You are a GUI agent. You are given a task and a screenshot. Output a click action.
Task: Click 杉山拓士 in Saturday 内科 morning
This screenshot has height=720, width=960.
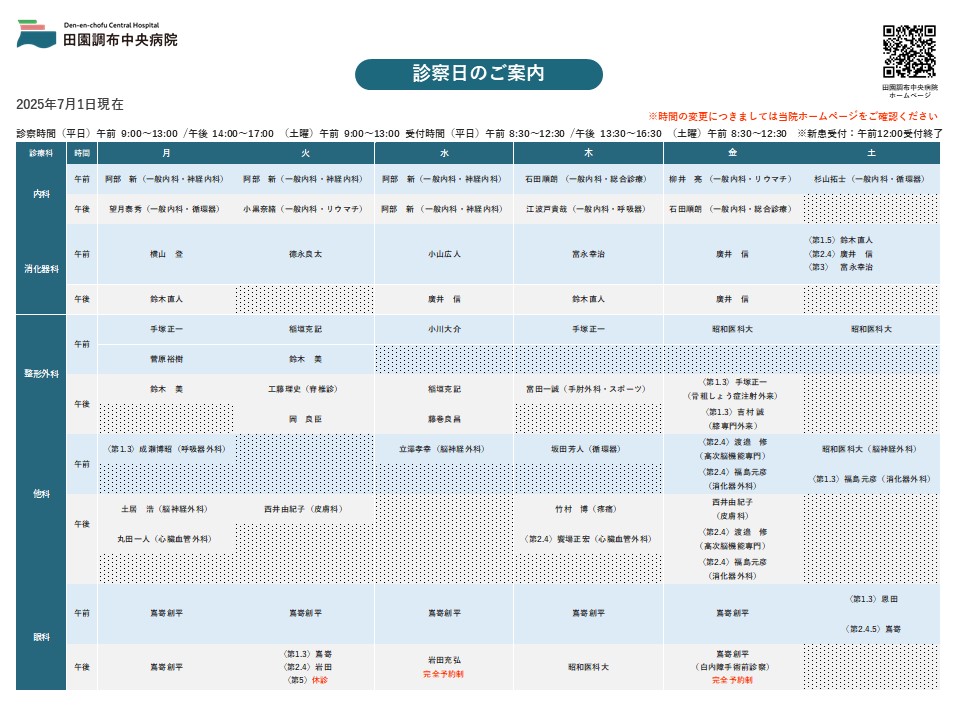[x=869, y=179]
